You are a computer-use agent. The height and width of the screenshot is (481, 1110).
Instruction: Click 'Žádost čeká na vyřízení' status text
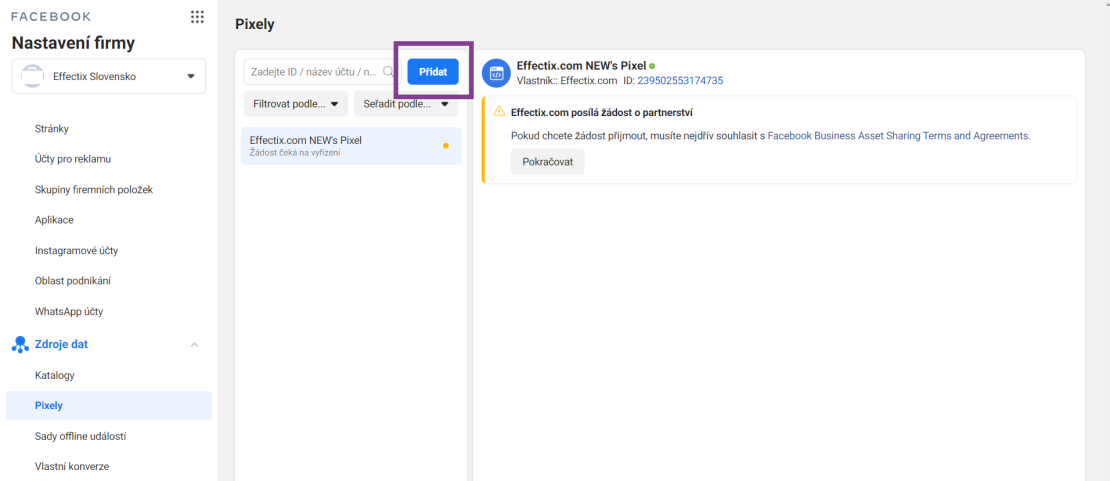coord(294,152)
